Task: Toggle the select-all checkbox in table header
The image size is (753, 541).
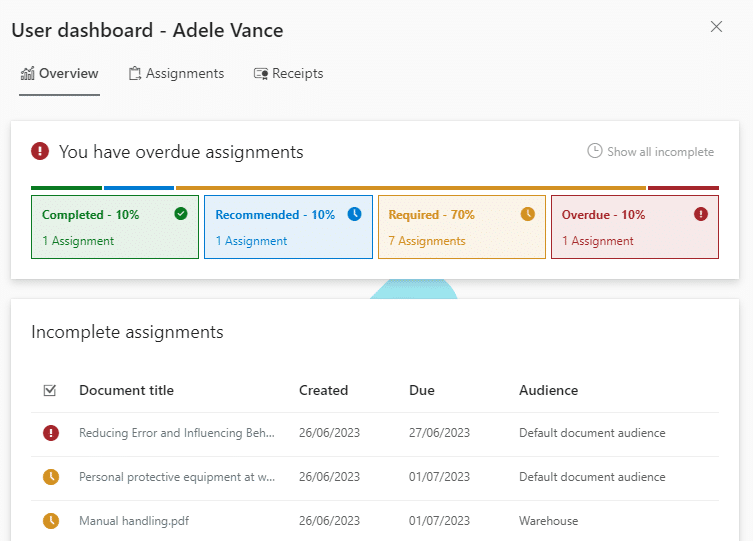Action: pyautogui.click(x=50, y=390)
